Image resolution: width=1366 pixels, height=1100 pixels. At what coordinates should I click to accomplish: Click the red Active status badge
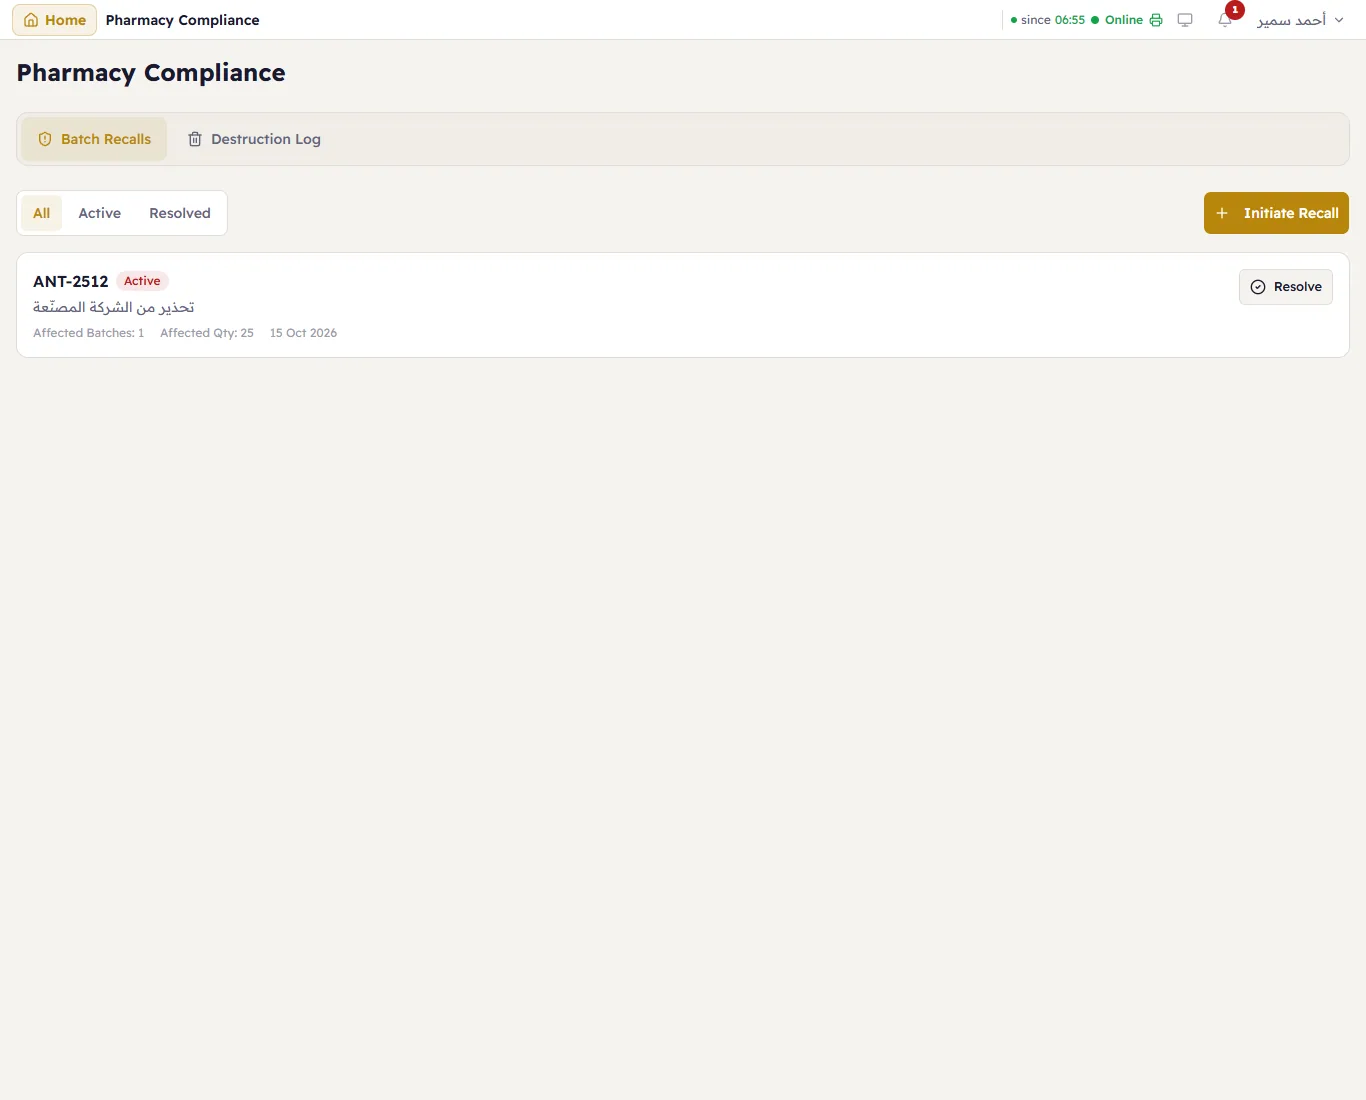click(x=142, y=281)
